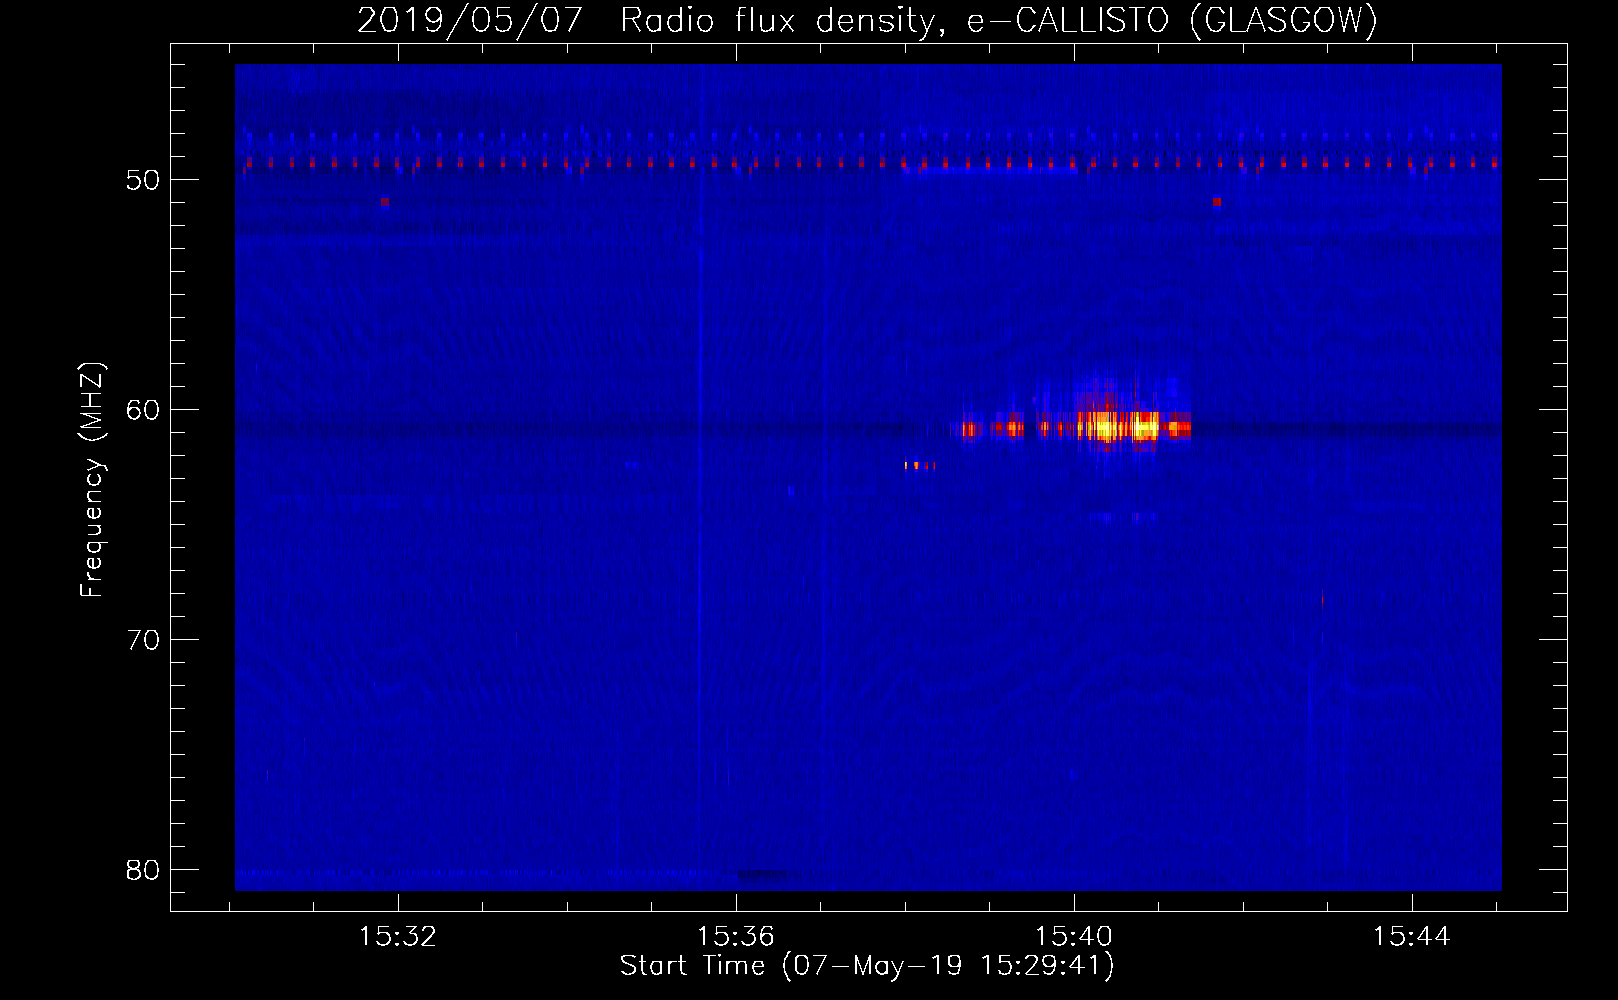
Task: Click the 'Start Time (07-May-19 15:29:41)' label
Action: pos(867,966)
